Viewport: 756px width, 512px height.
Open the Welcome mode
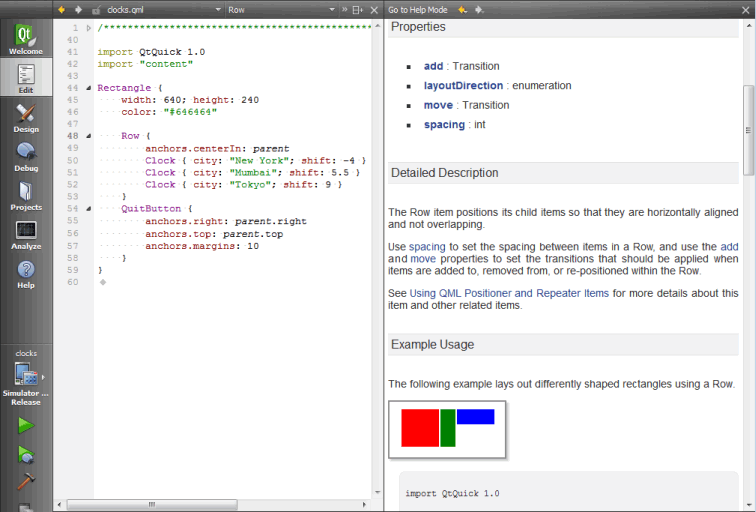[25, 36]
